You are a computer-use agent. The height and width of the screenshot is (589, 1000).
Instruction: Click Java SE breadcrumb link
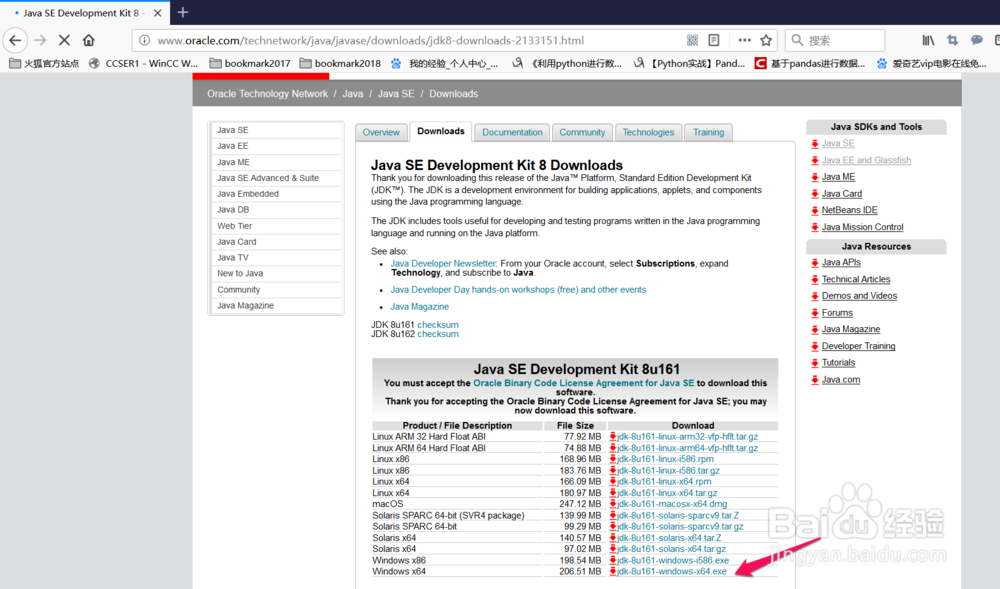[396, 94]
